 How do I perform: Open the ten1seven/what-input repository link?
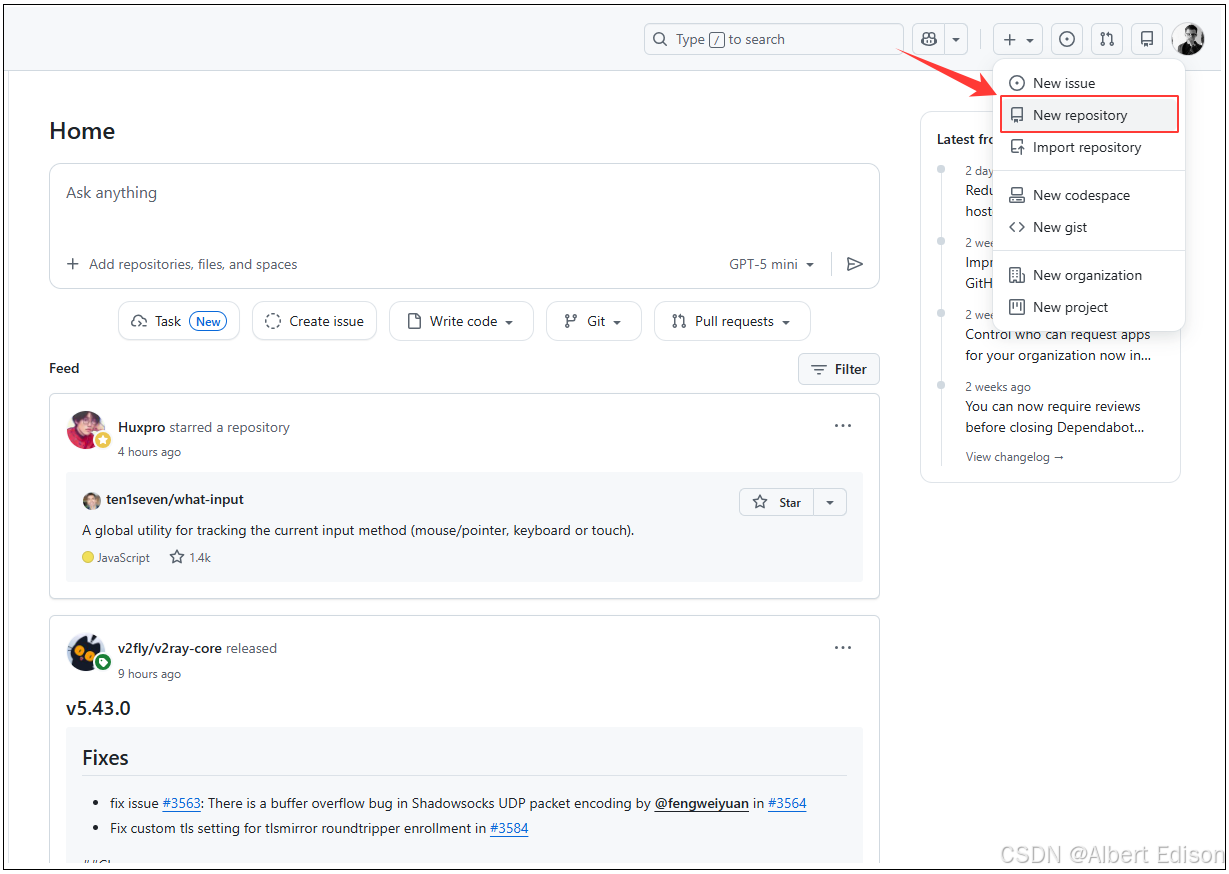pos(175,499)
